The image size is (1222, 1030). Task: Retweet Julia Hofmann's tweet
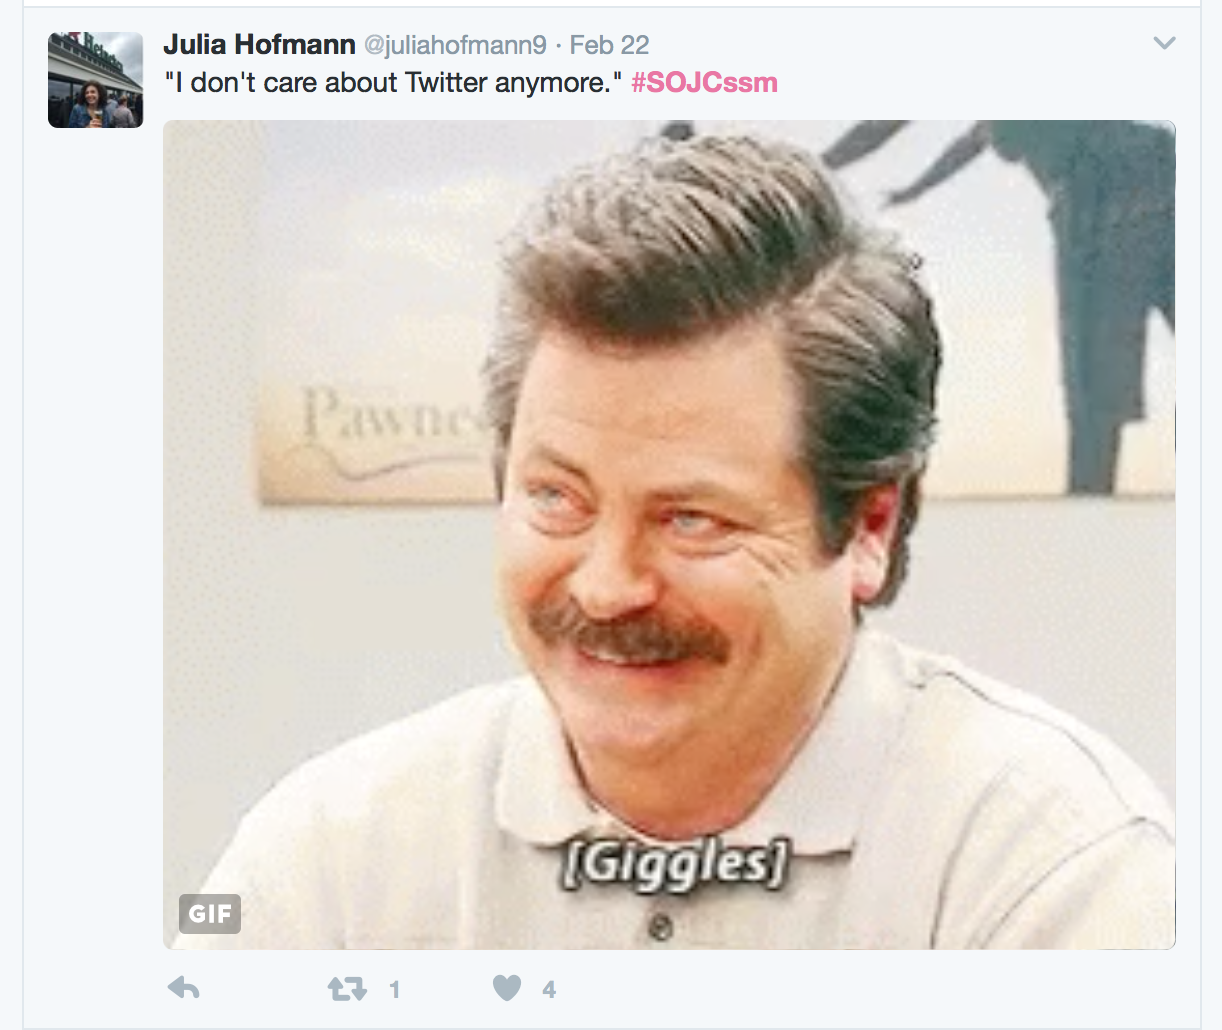[347, 989]
